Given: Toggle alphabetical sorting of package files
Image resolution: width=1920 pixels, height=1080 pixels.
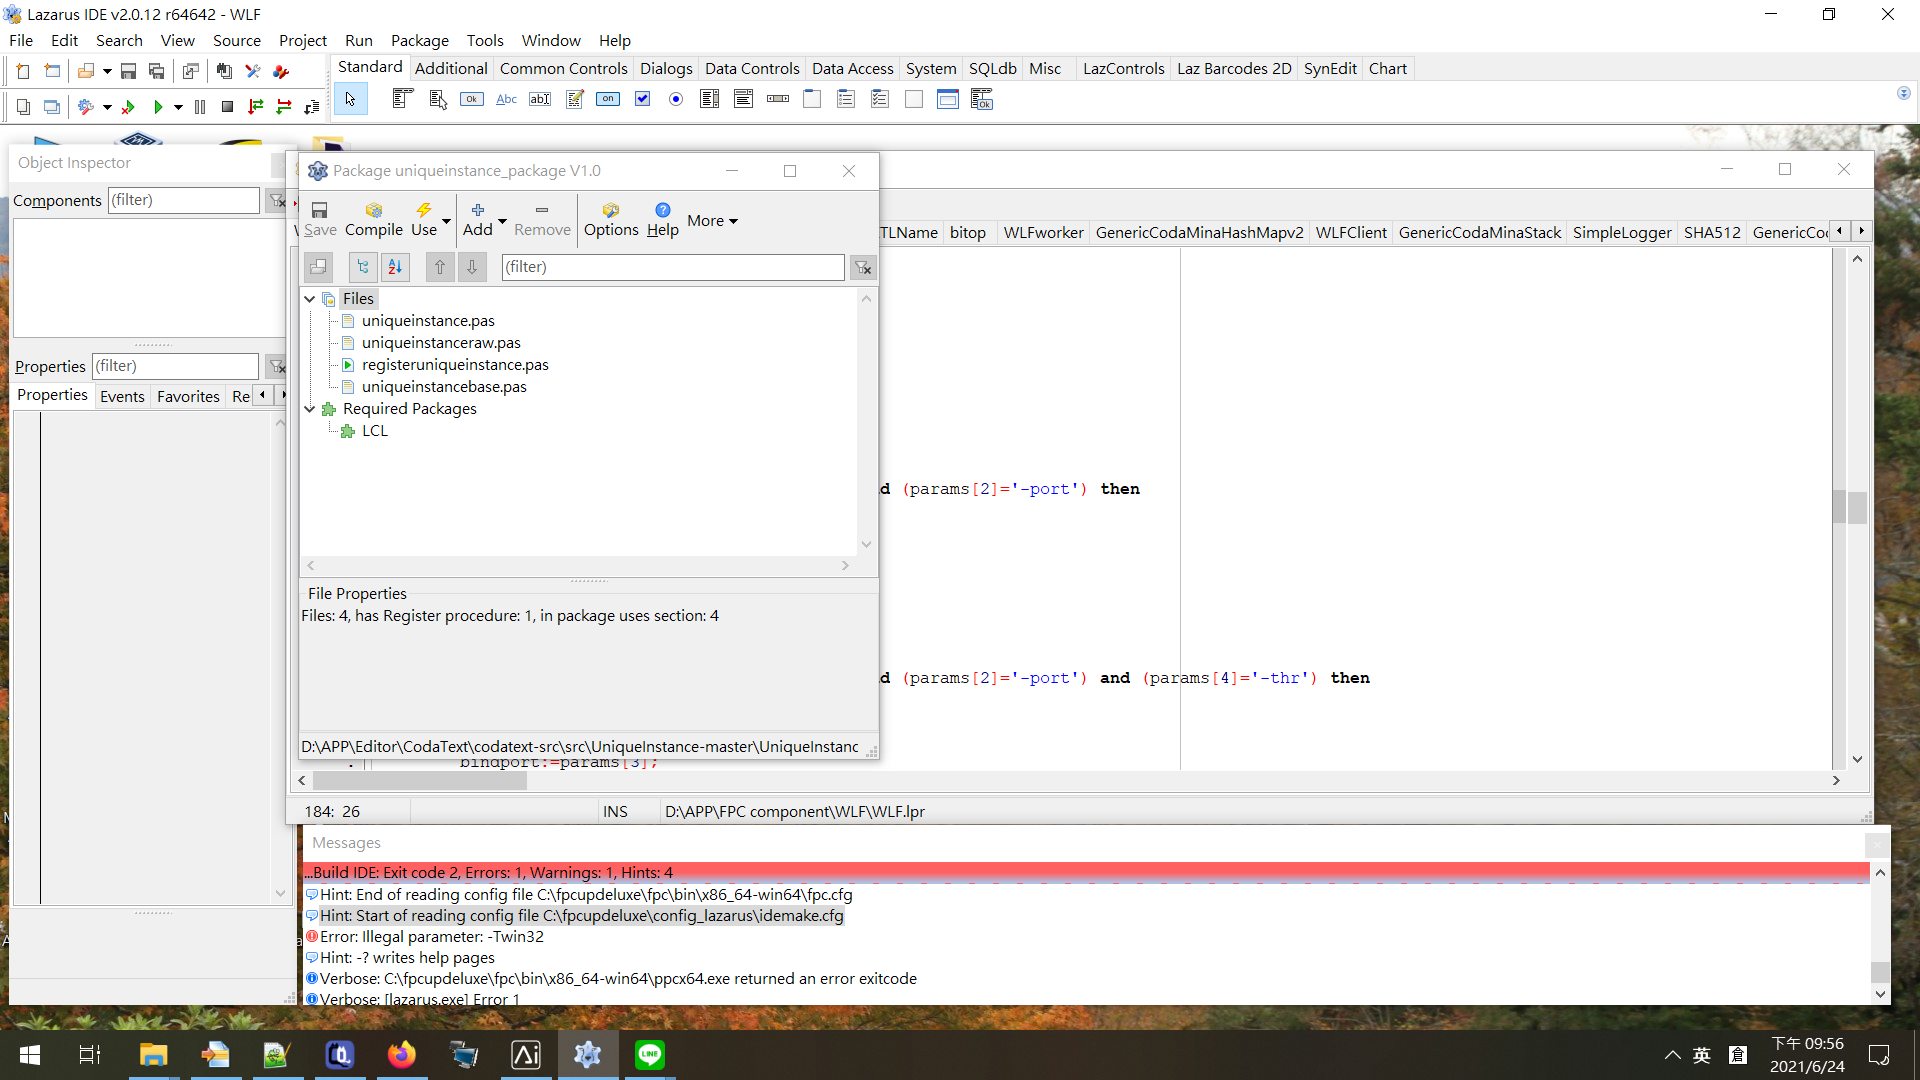Looking at the screenshot, I should tap(395, 267).
